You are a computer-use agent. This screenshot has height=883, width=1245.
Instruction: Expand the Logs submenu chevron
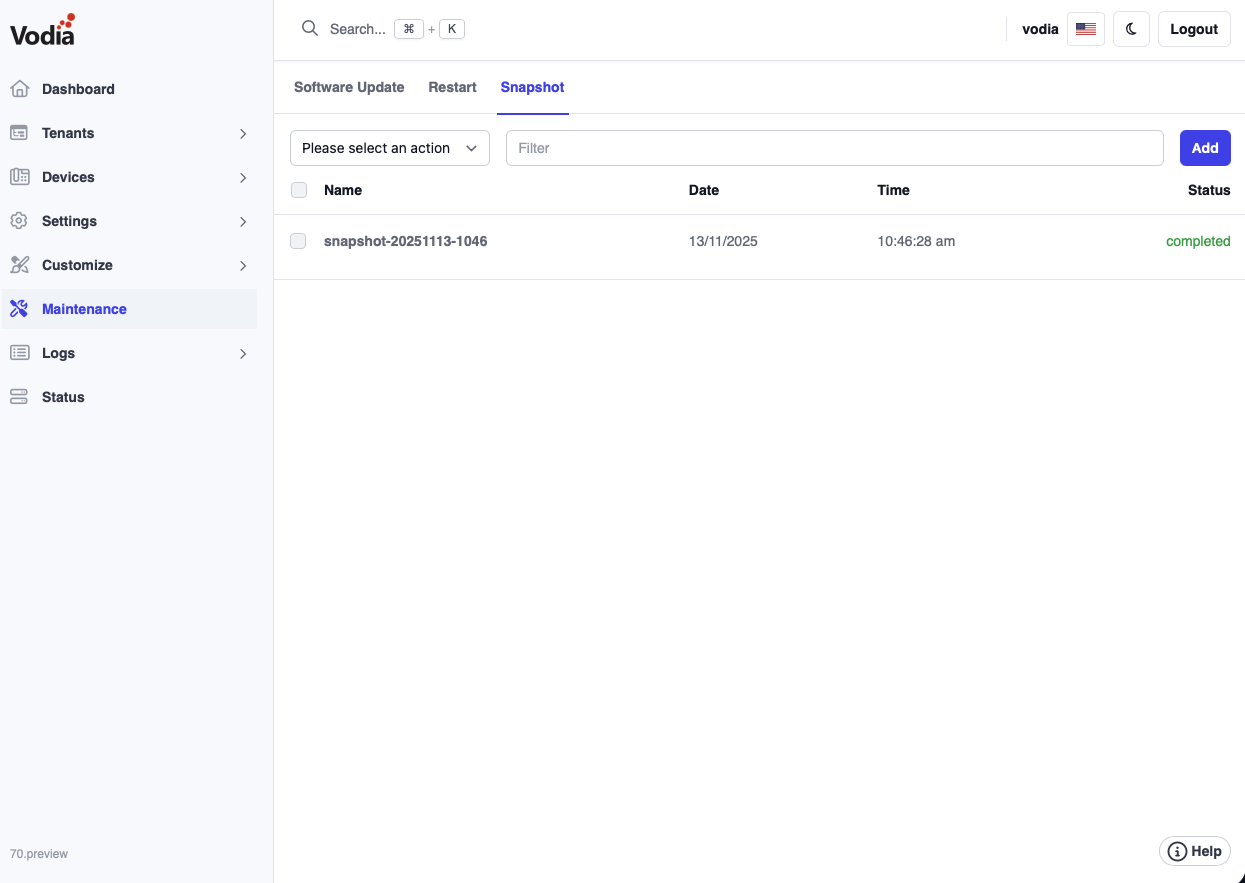click(x=243, y=353)
